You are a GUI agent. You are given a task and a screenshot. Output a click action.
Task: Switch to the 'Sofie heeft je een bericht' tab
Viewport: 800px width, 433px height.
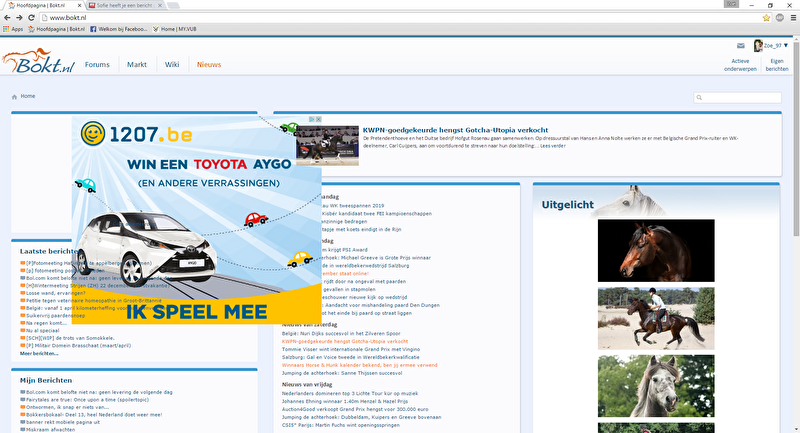click(x=126, y=5)
